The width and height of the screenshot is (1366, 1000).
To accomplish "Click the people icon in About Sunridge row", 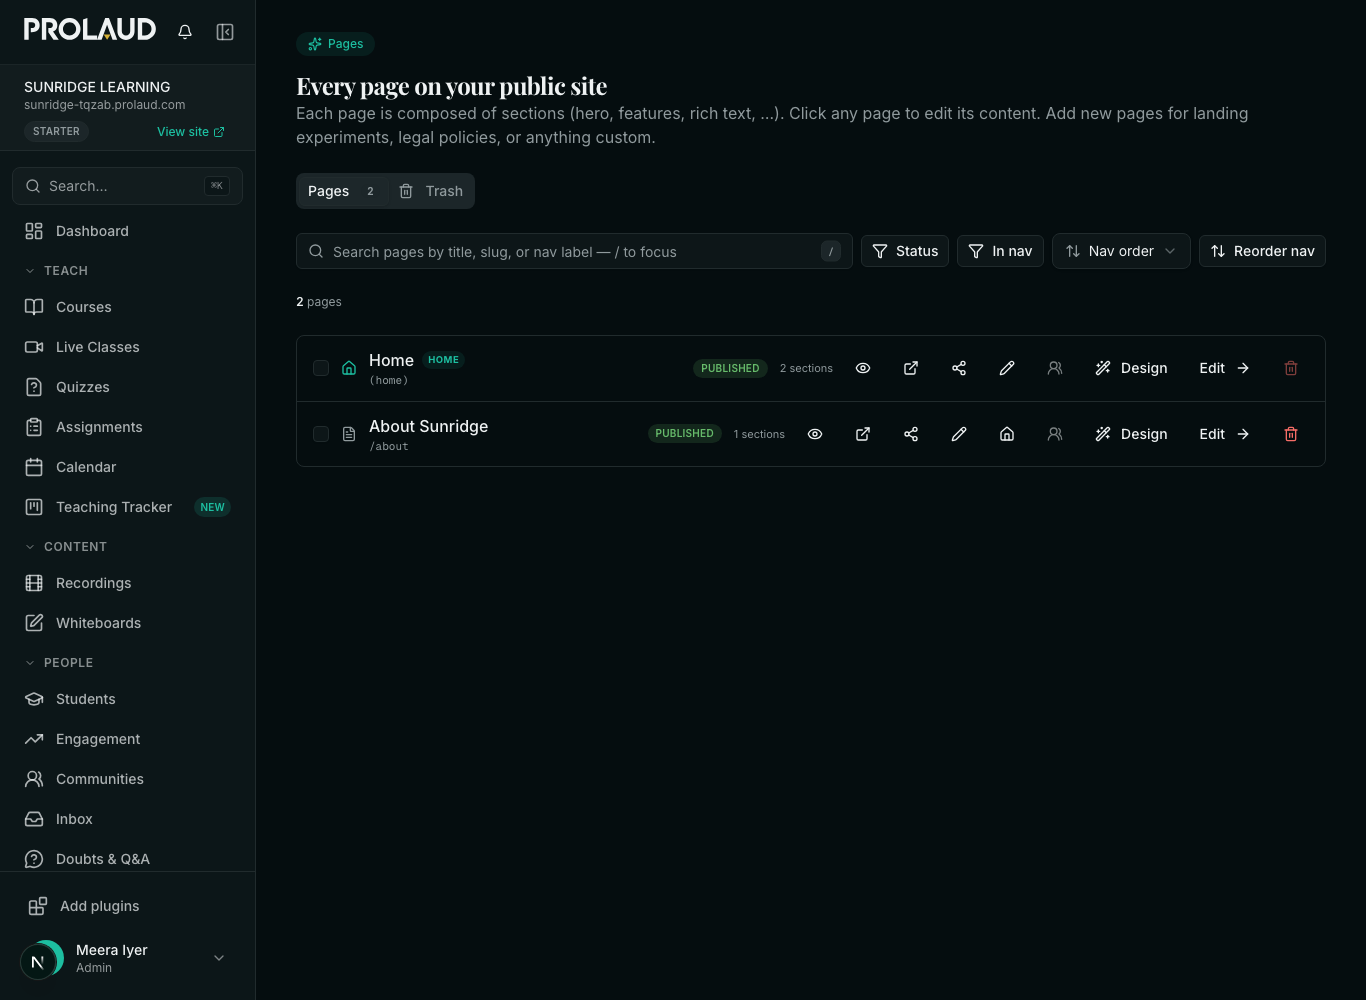I will (1055, 434).
